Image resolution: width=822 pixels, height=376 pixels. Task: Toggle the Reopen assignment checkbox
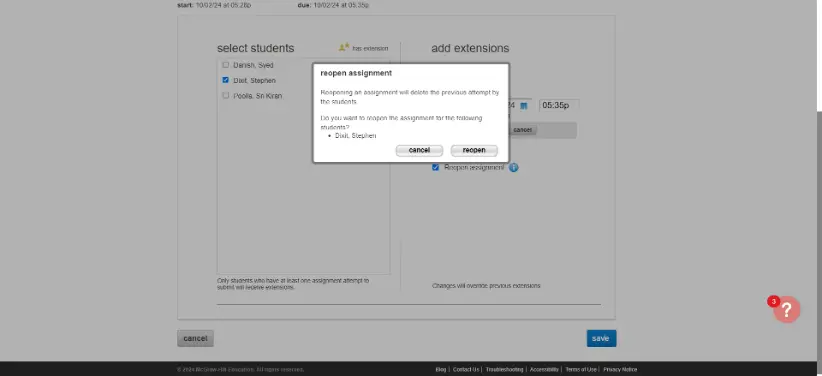click(x=435, y=167)
